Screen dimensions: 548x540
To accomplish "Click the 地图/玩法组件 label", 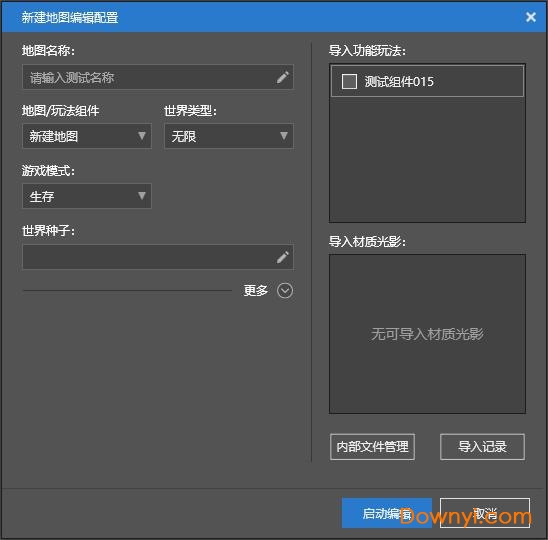I will (x=60, y=111).
